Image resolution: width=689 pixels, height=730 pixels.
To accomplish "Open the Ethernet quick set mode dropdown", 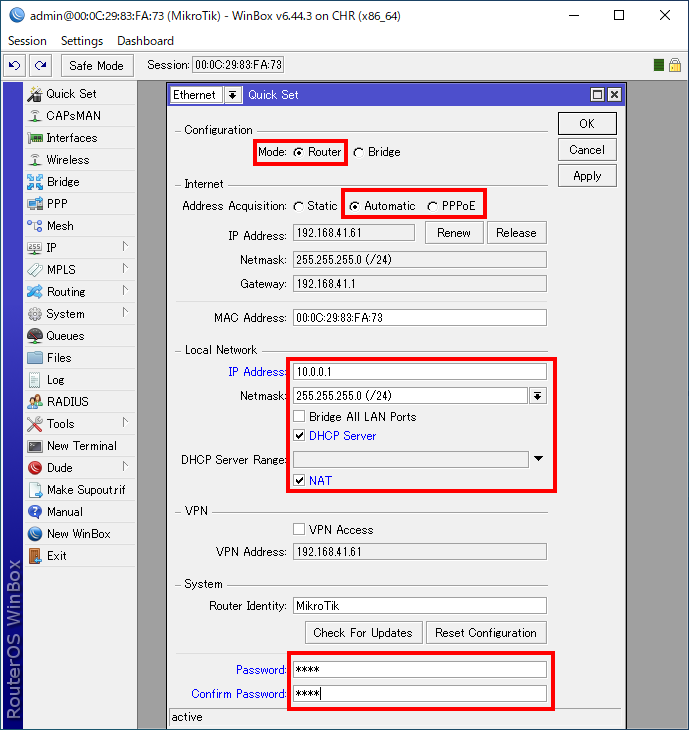I will pos(232,95).
